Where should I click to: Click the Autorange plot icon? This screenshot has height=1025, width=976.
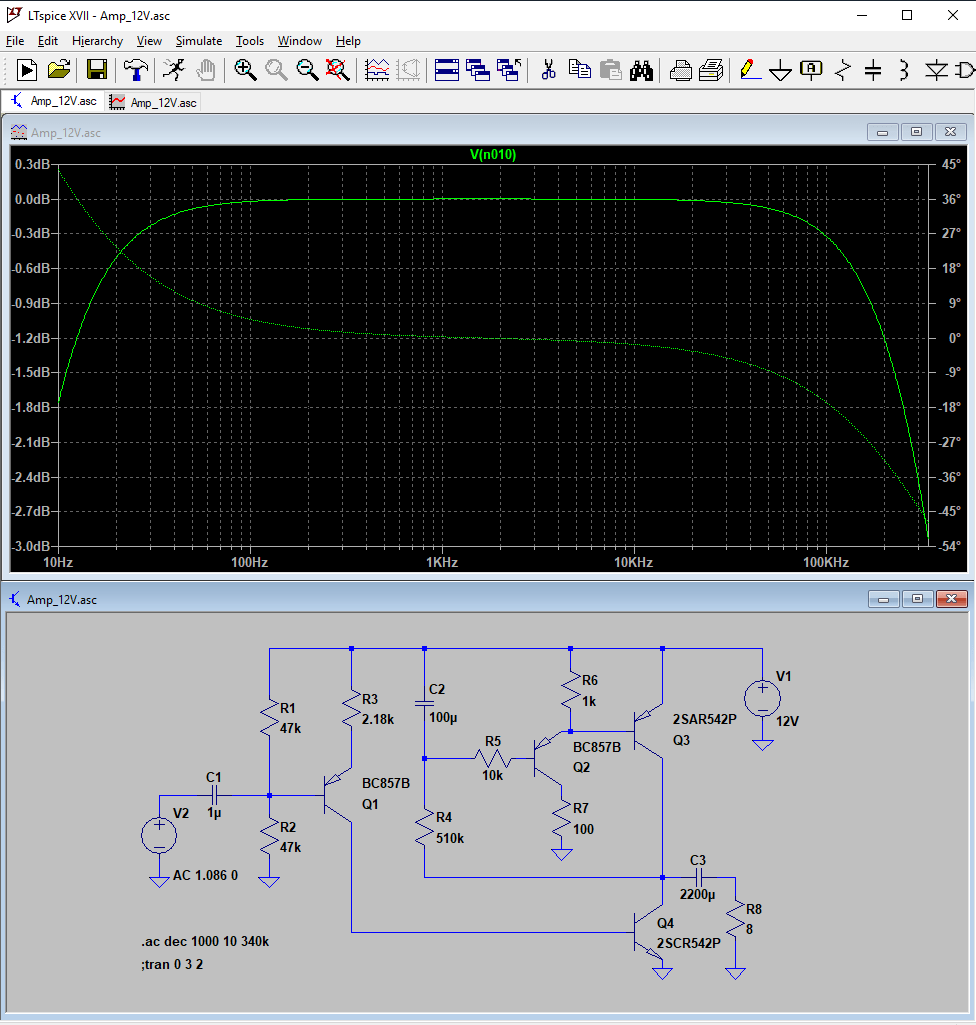click(377, 70)
